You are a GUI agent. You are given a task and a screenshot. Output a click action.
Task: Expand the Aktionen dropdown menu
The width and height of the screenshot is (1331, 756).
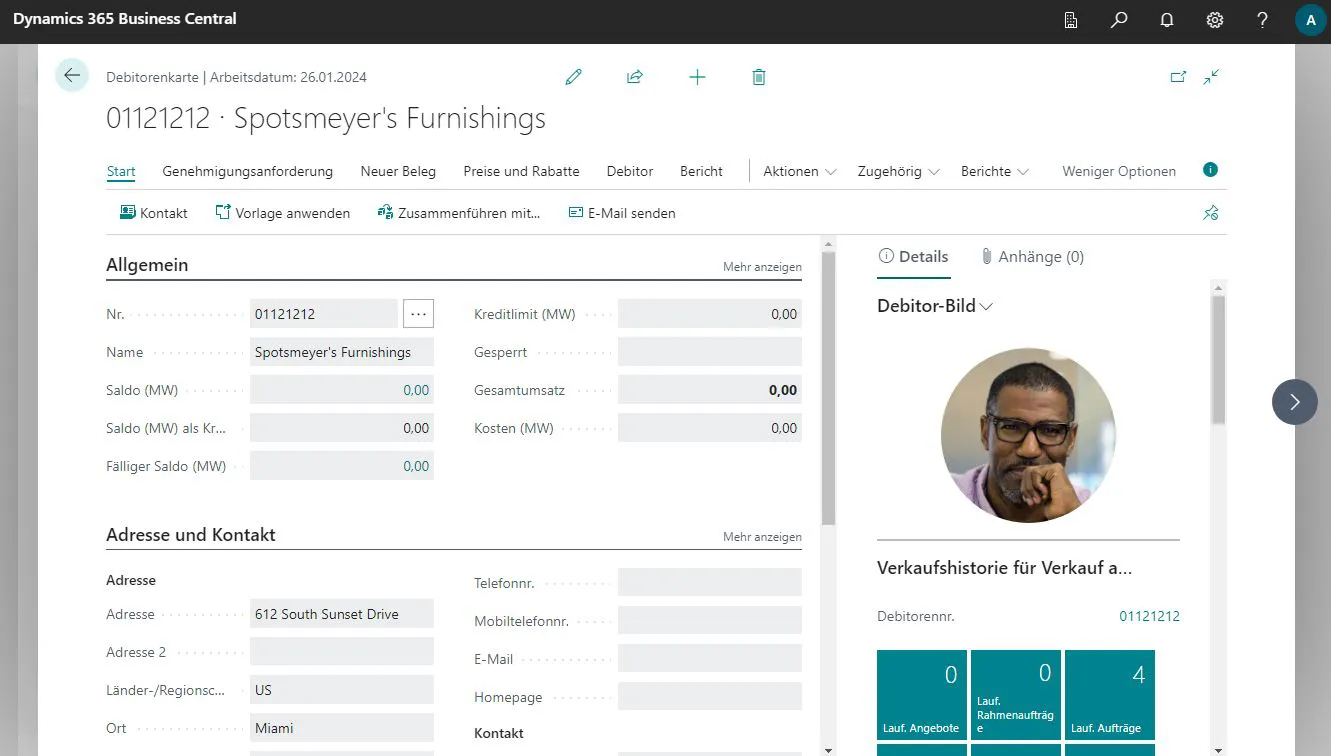pos(799,171)
